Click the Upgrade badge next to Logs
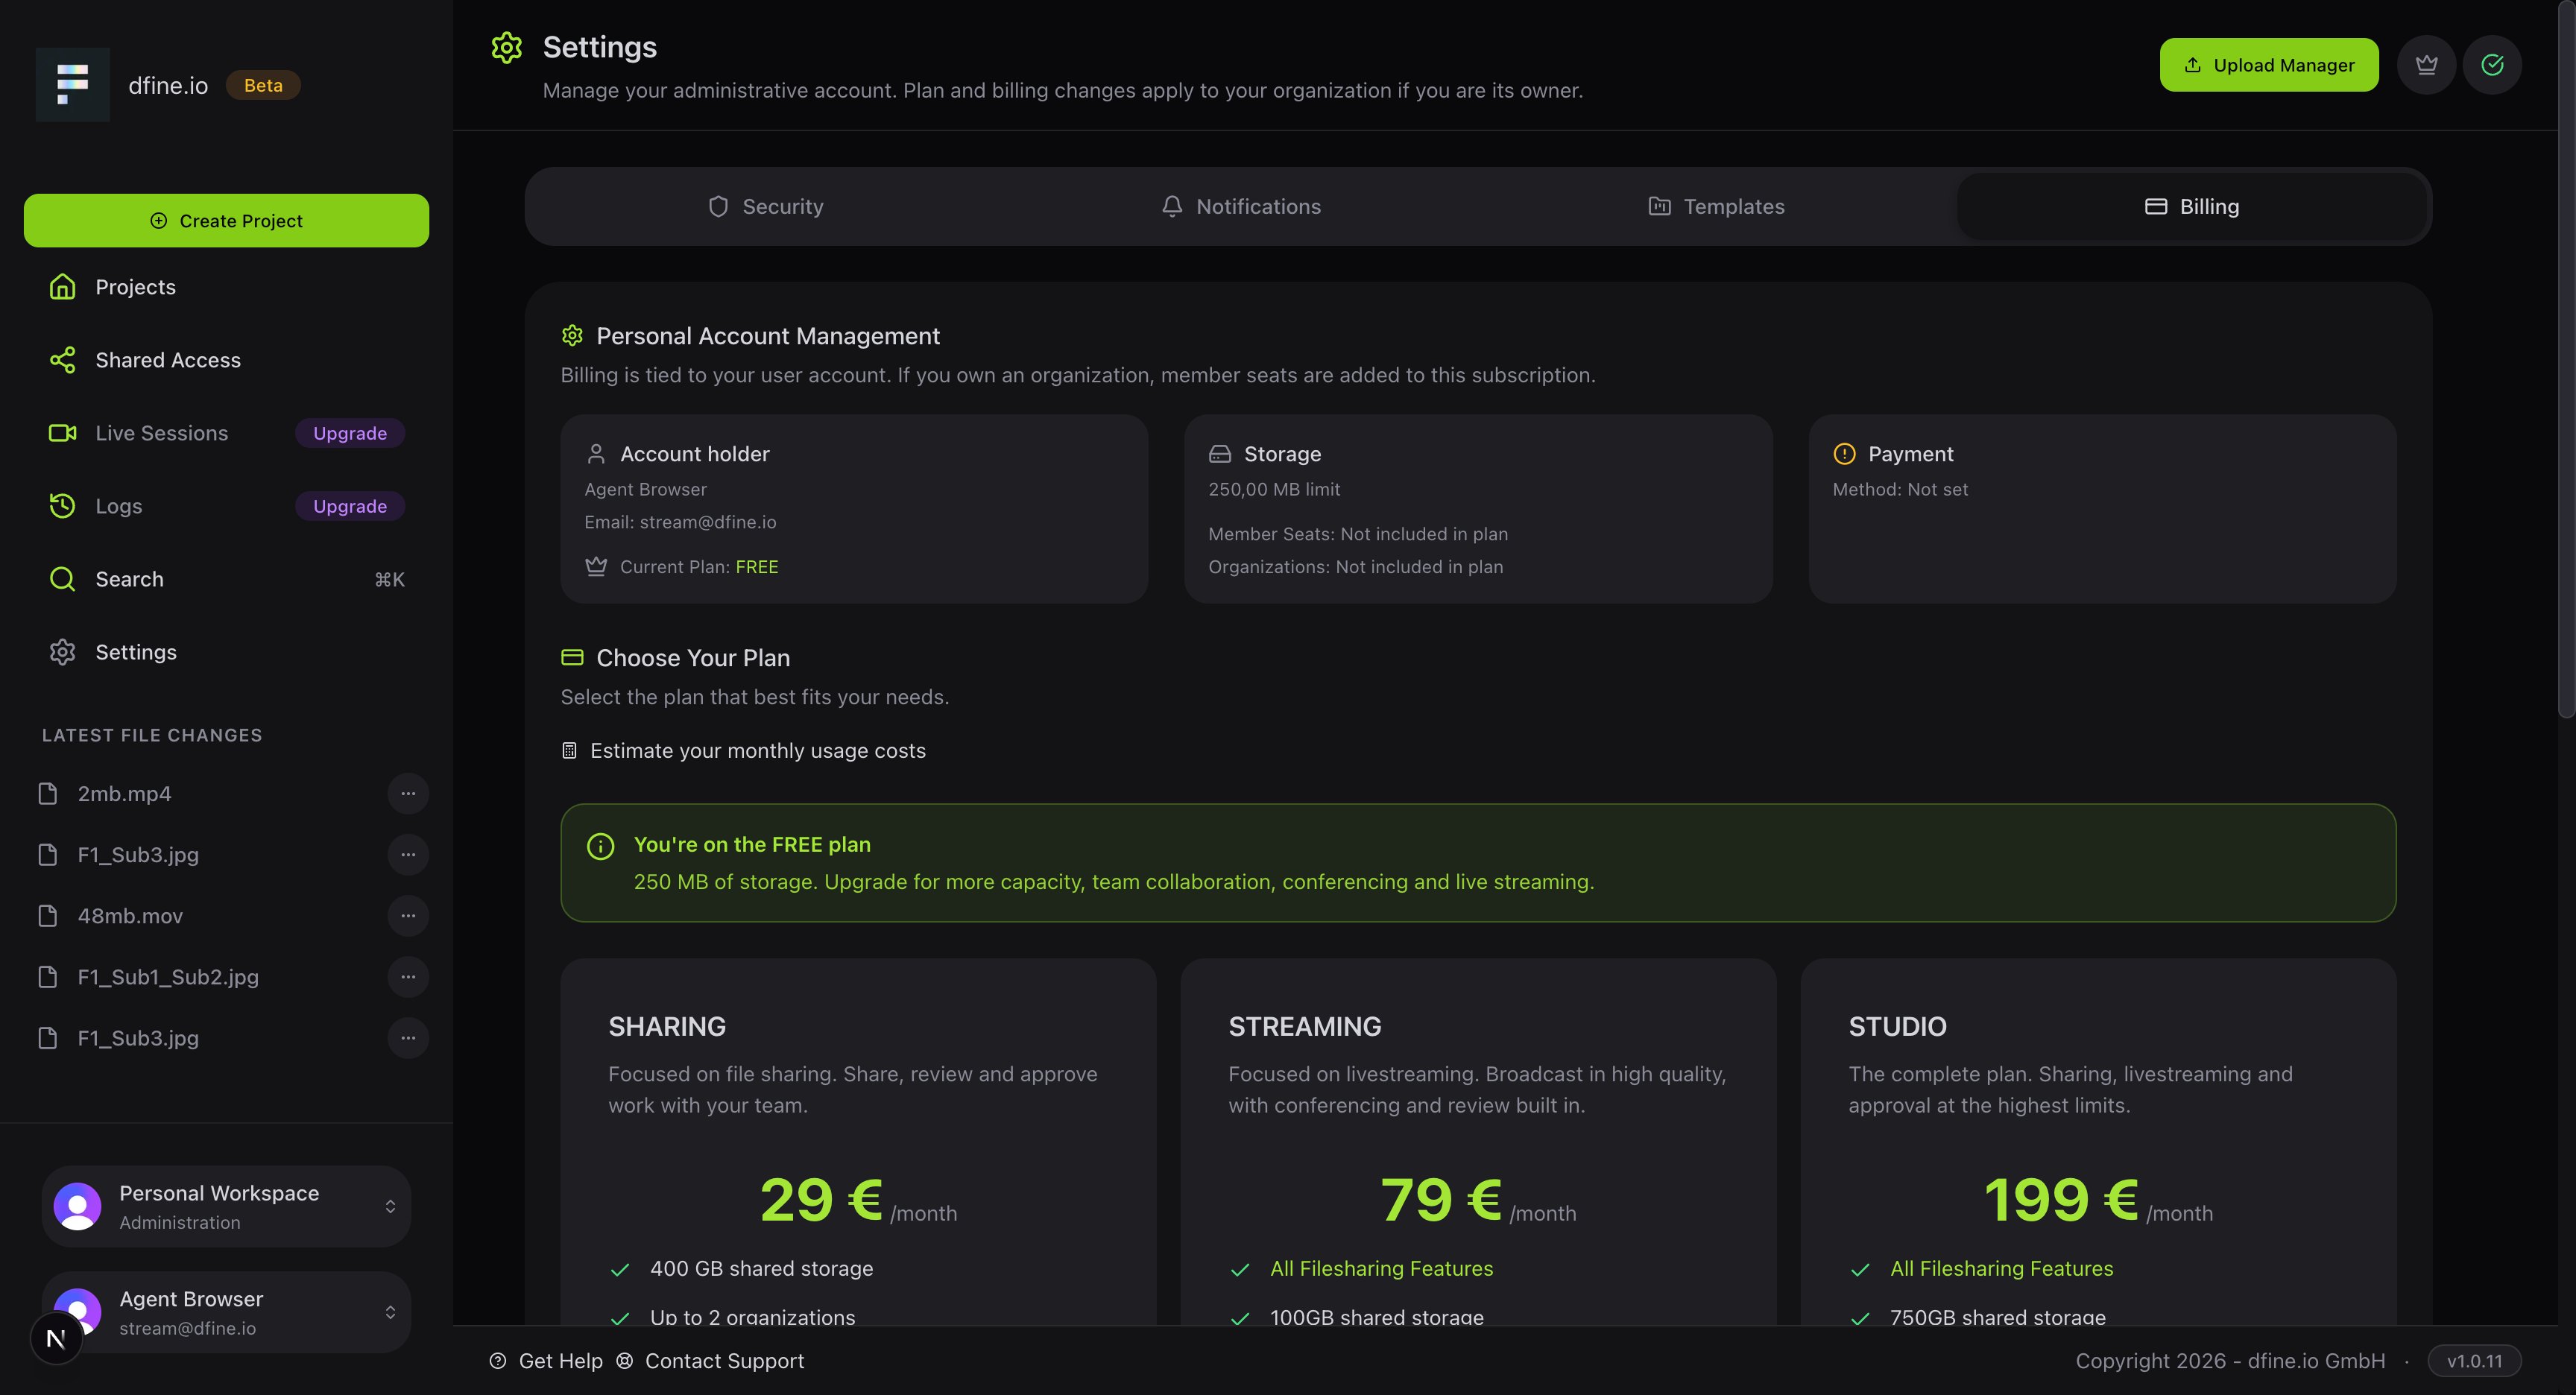The image size is (2576, 1395). [350, 506]
